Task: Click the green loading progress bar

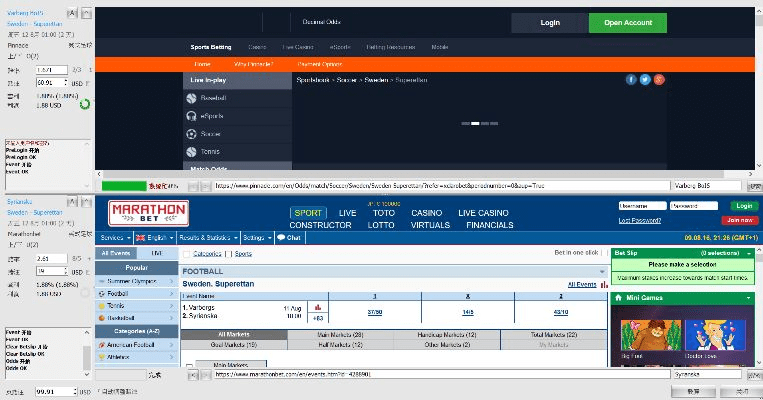Action: tap(123, 185)
